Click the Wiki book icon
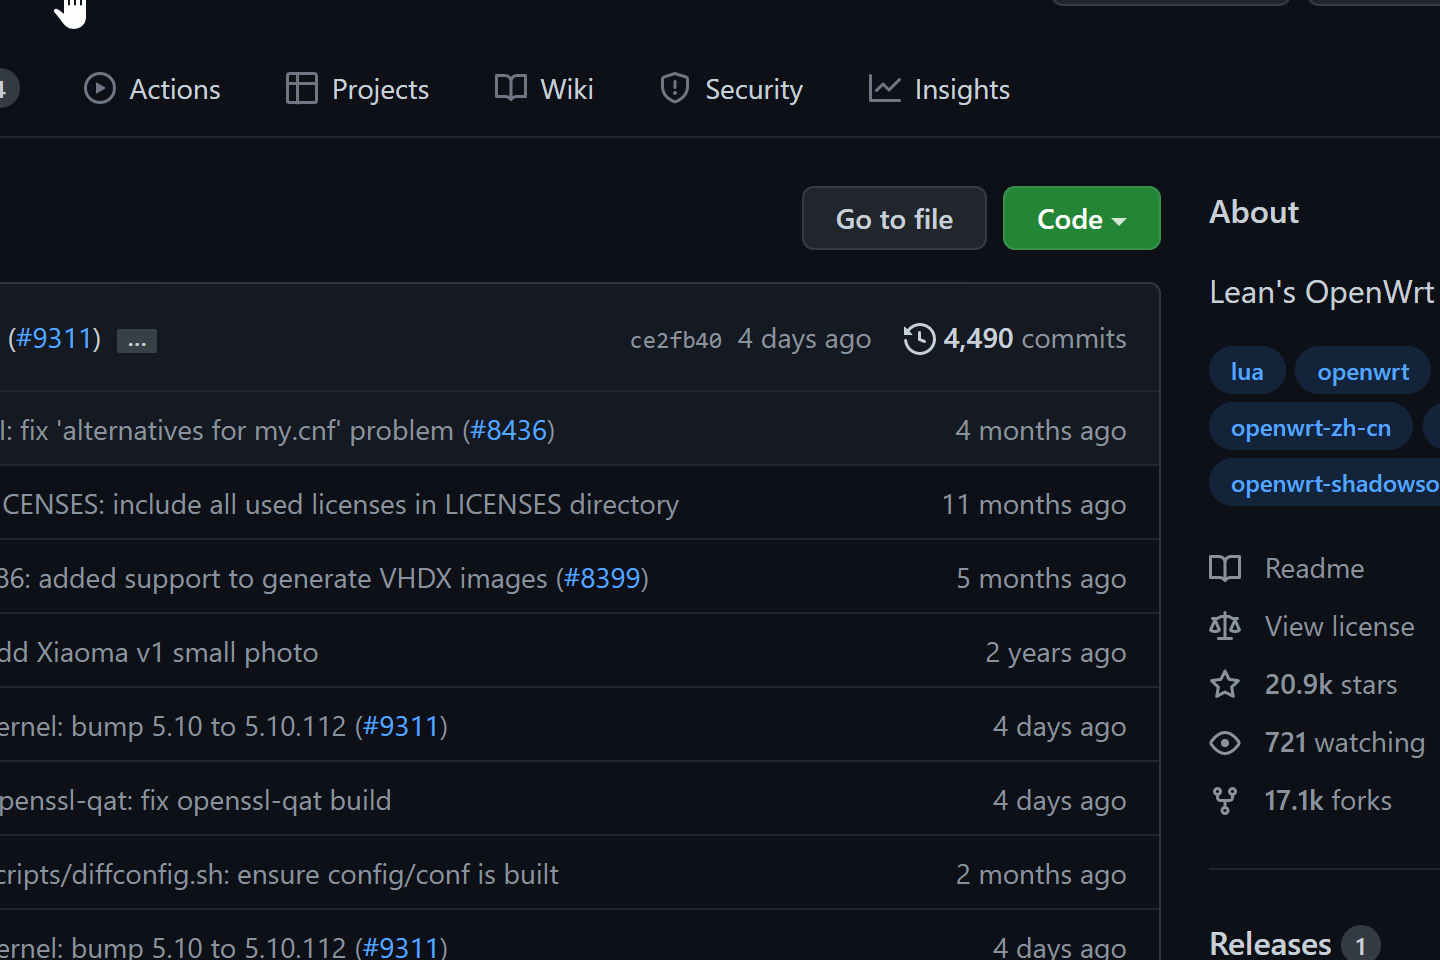Image resolution: width=1440 pixels, height=960 pixels. pyautogui.click(x=511, y=88)
